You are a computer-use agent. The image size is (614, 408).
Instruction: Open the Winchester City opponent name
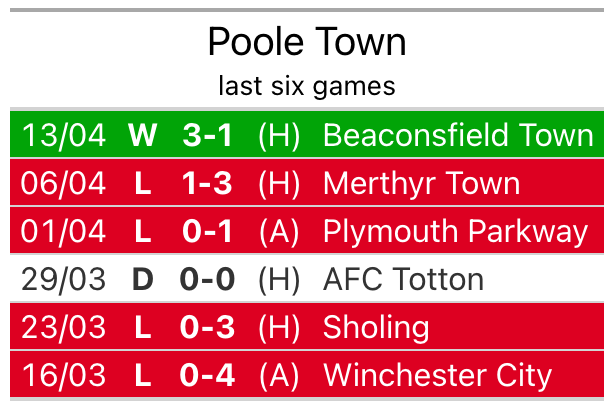[x=437, y=375]
